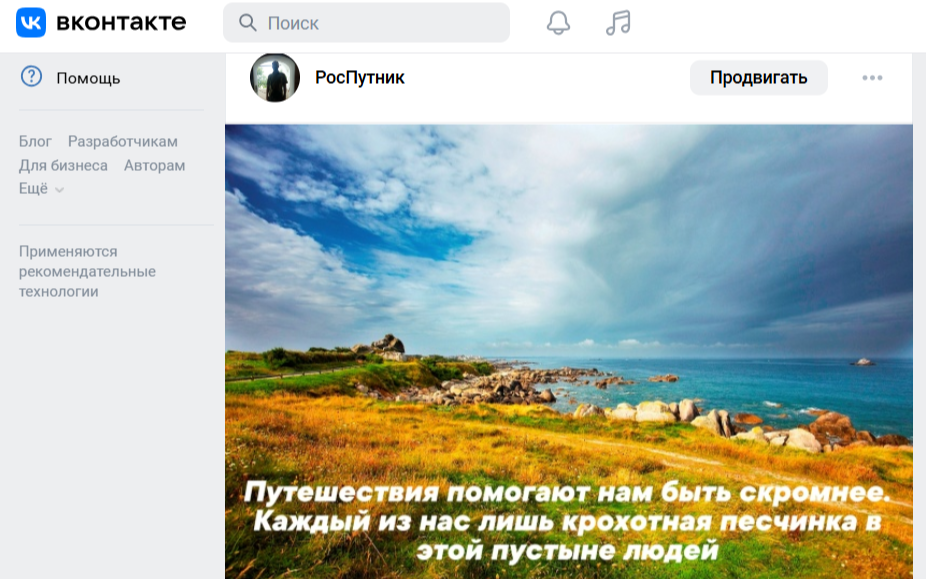The height and width of the screenshot is (579, 926).
Task: Open the Разработчикам link
Action: click(122, 141)
